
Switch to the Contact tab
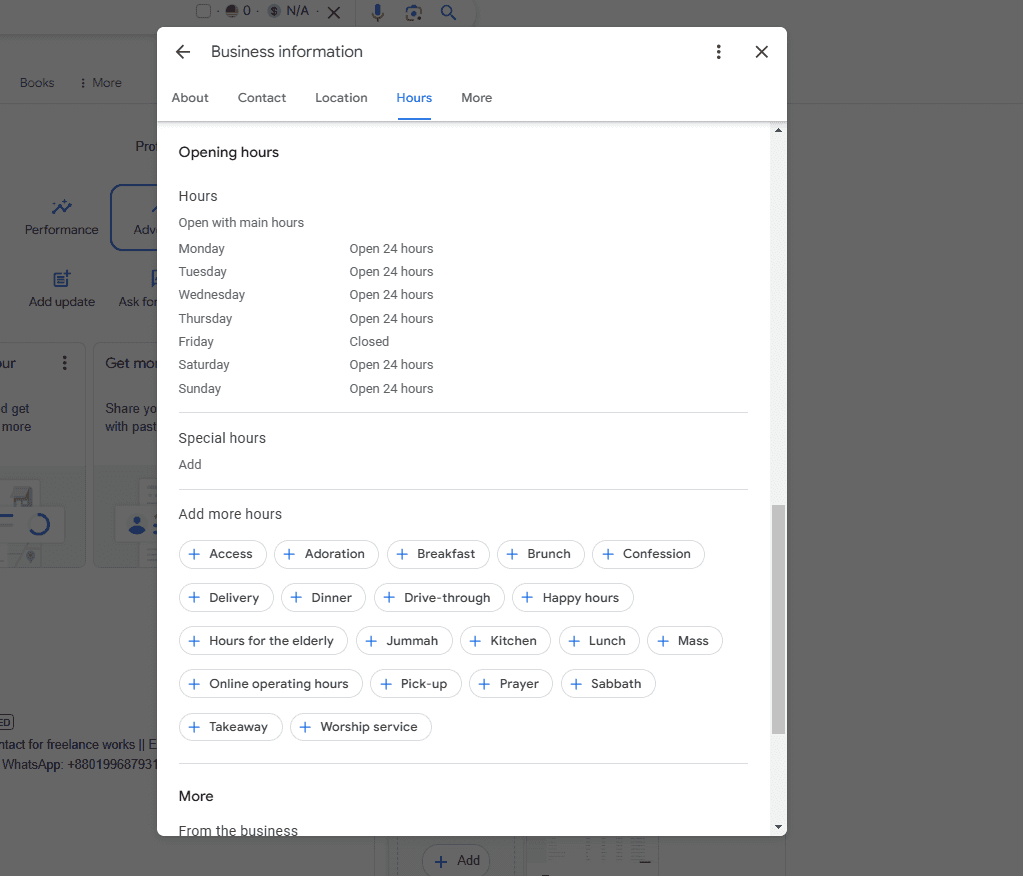[x=262, y=98]
